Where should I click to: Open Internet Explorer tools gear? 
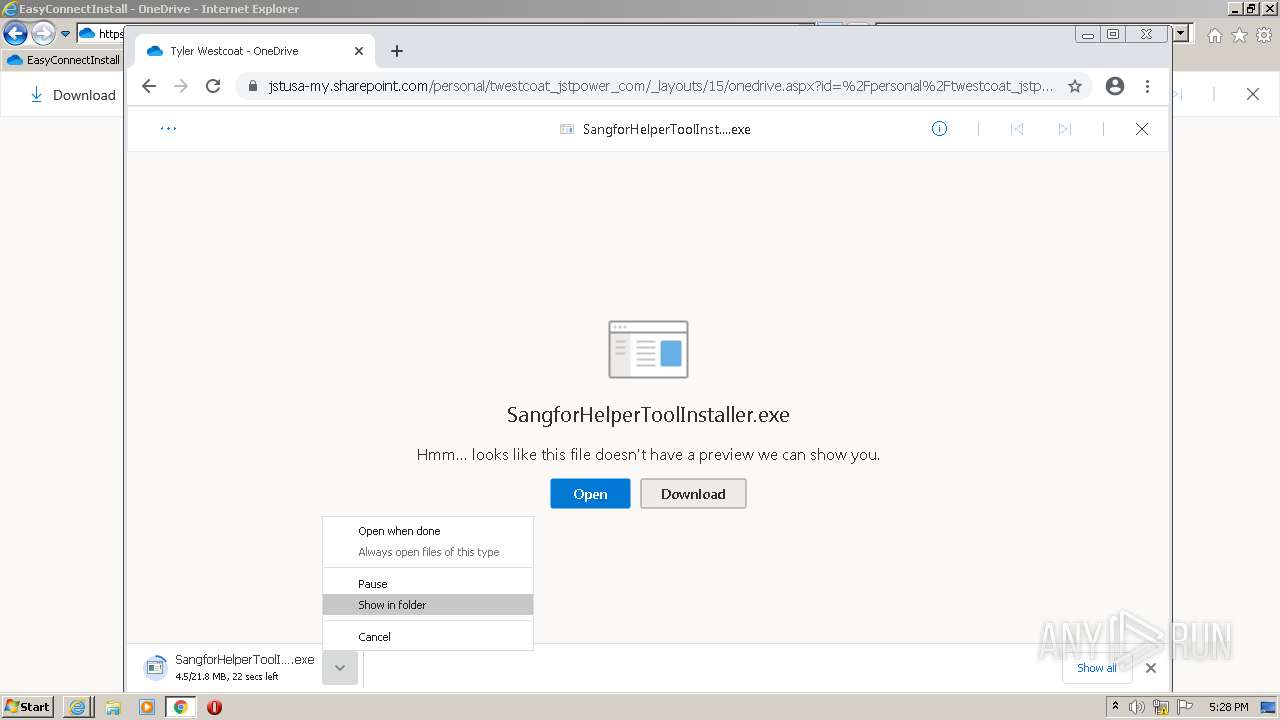coord(1264,36)
